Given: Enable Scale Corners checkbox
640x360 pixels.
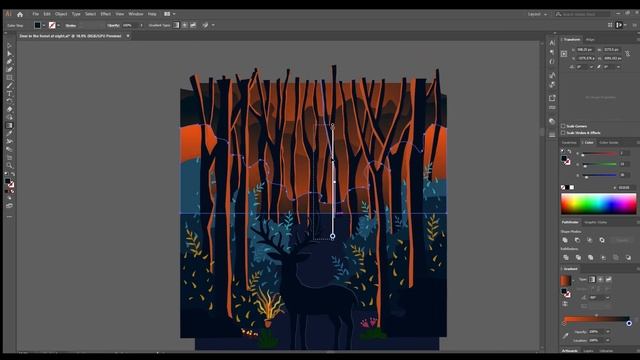Looking at the screenshot, I should [563, 126].
